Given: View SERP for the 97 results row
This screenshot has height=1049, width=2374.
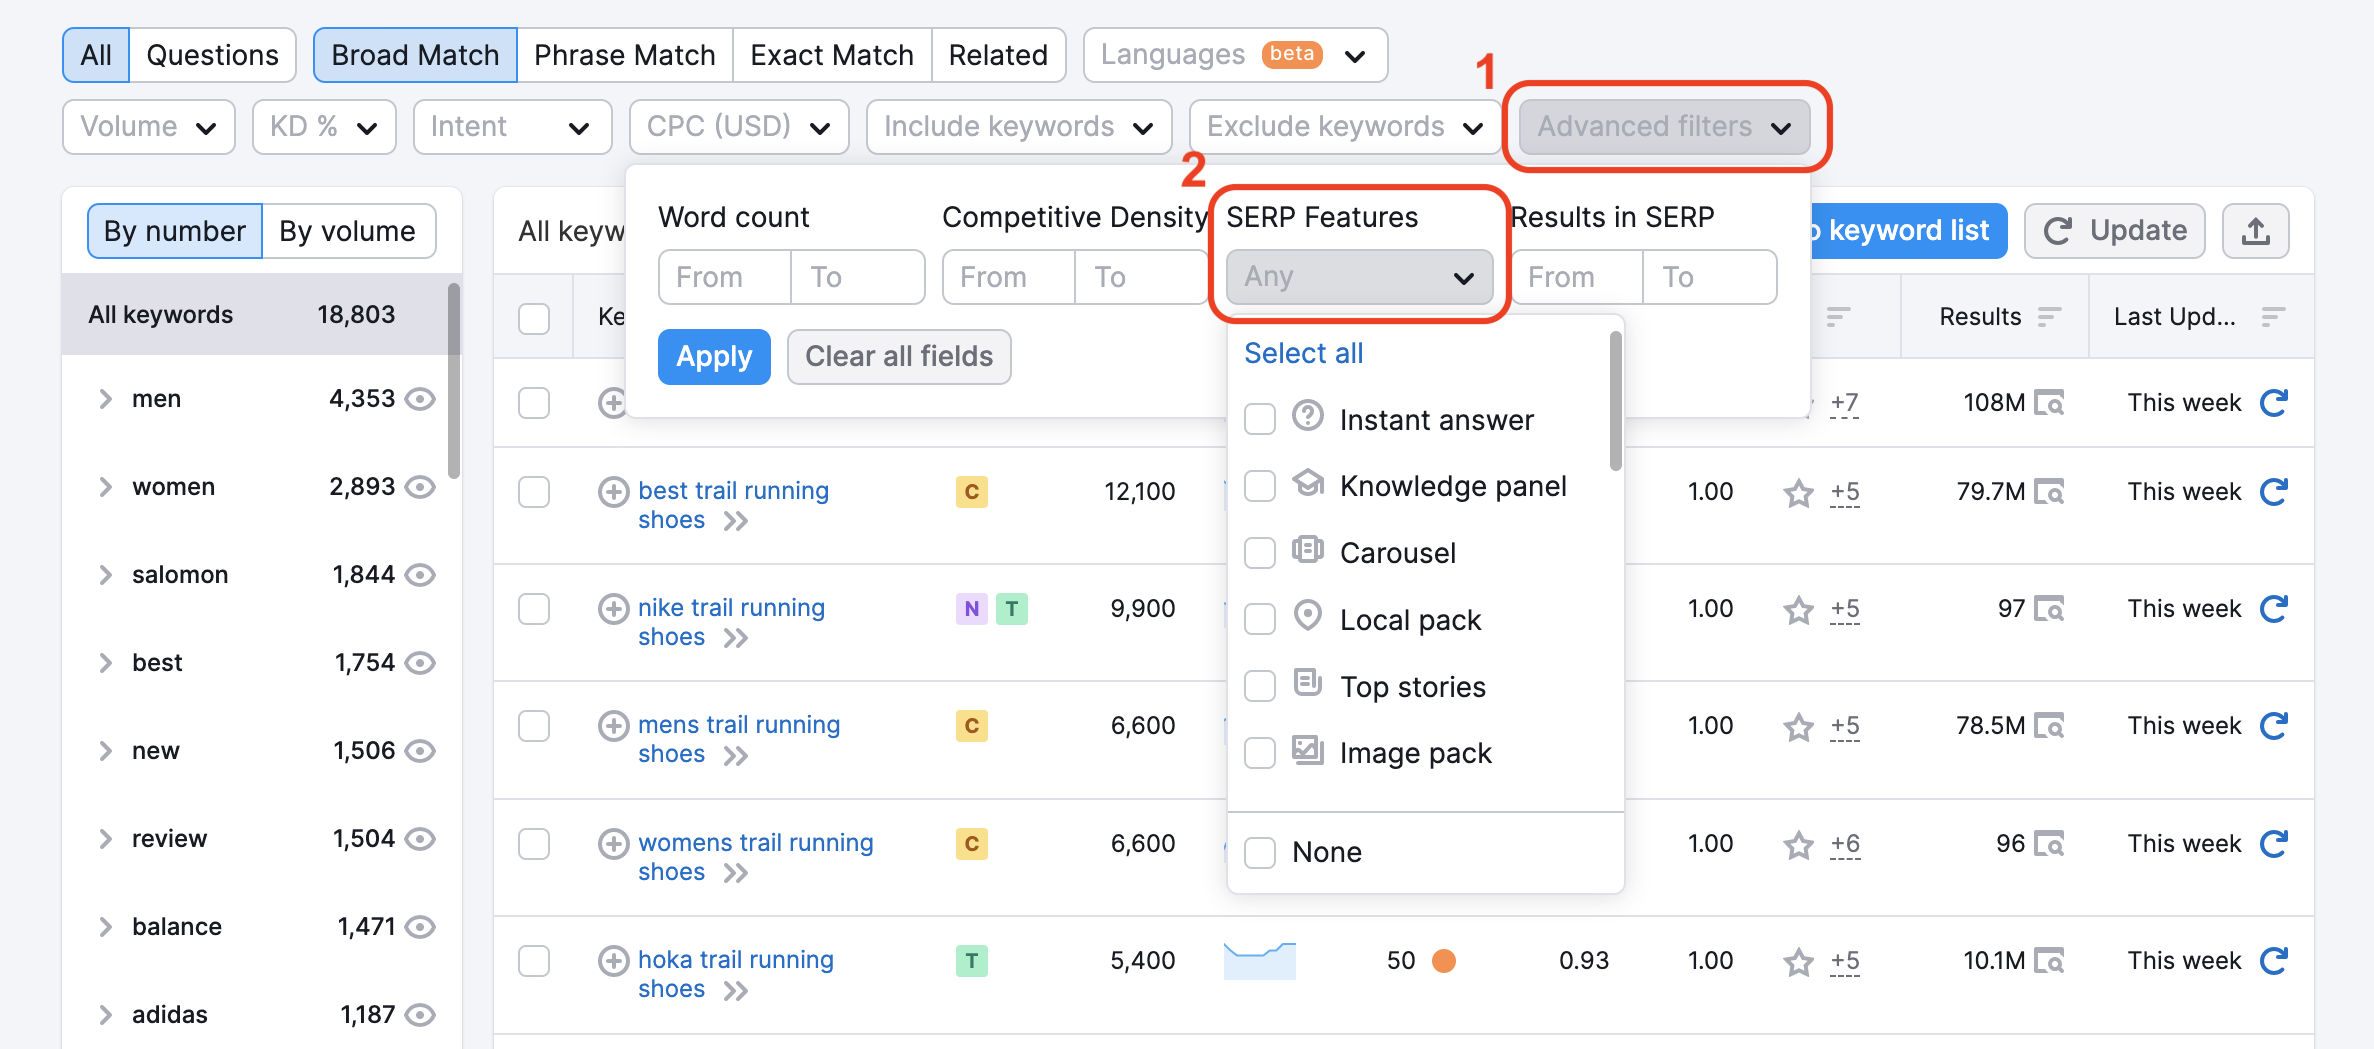Looking at the screenshot, I should (x=2049, y=609).
